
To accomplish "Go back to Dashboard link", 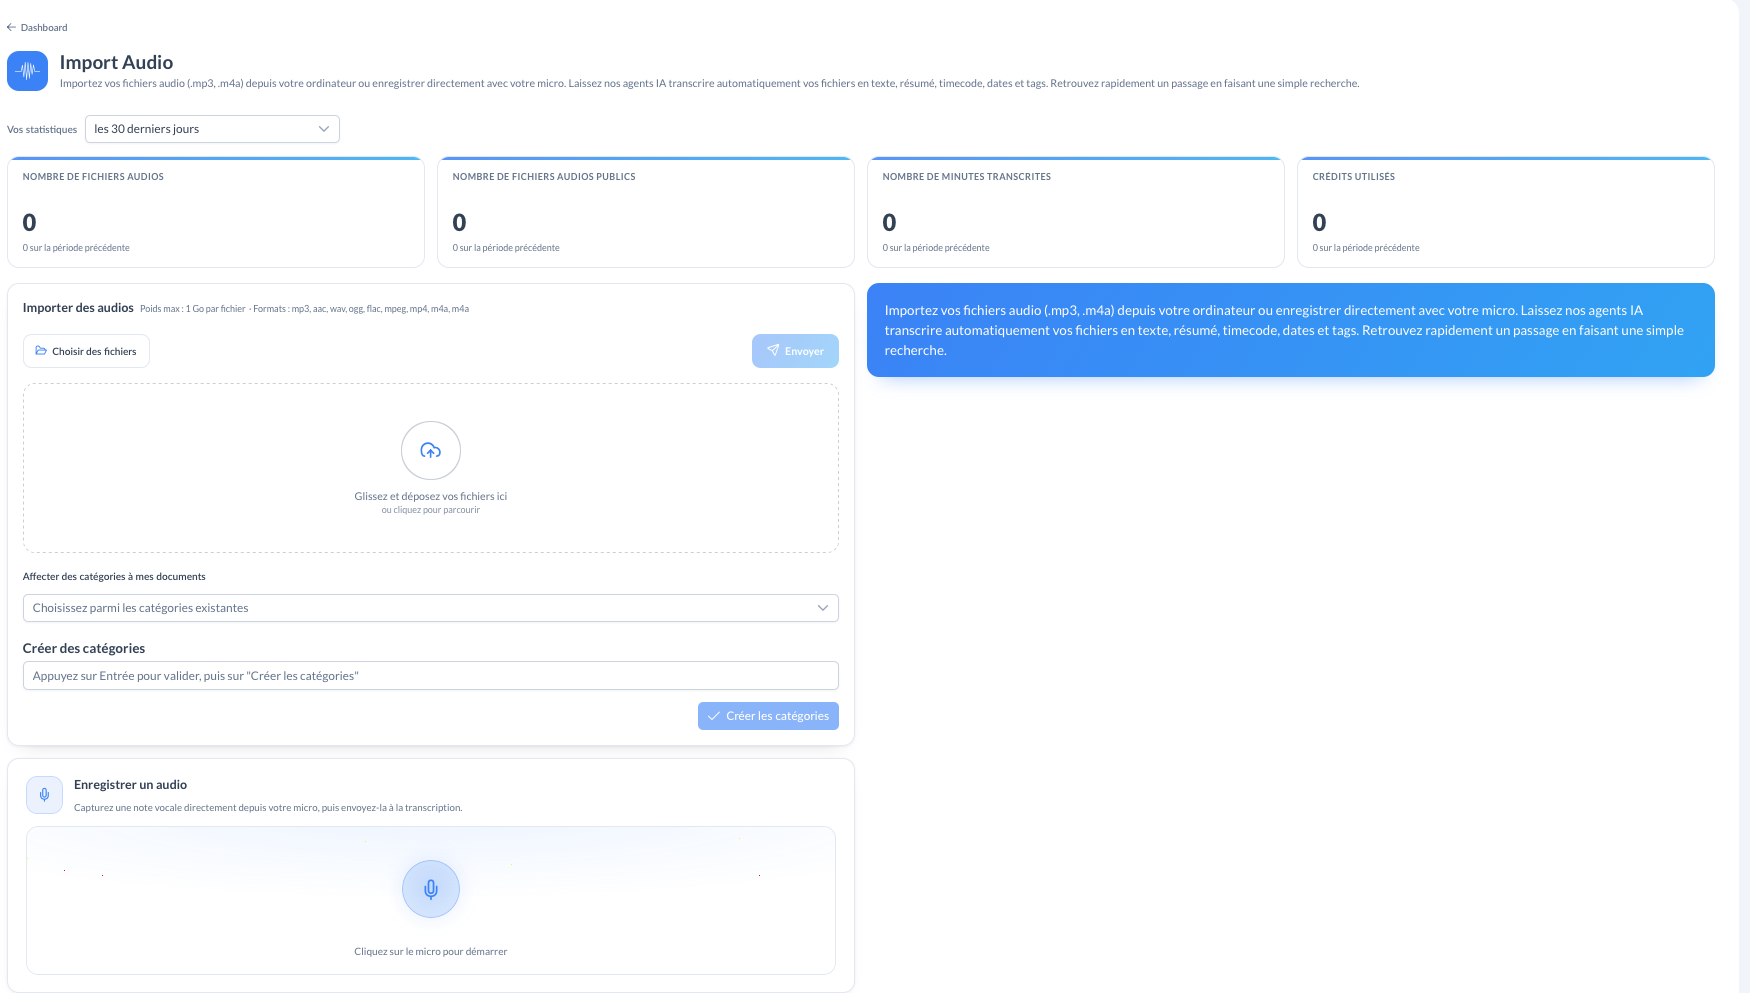I will click(37, 27).
